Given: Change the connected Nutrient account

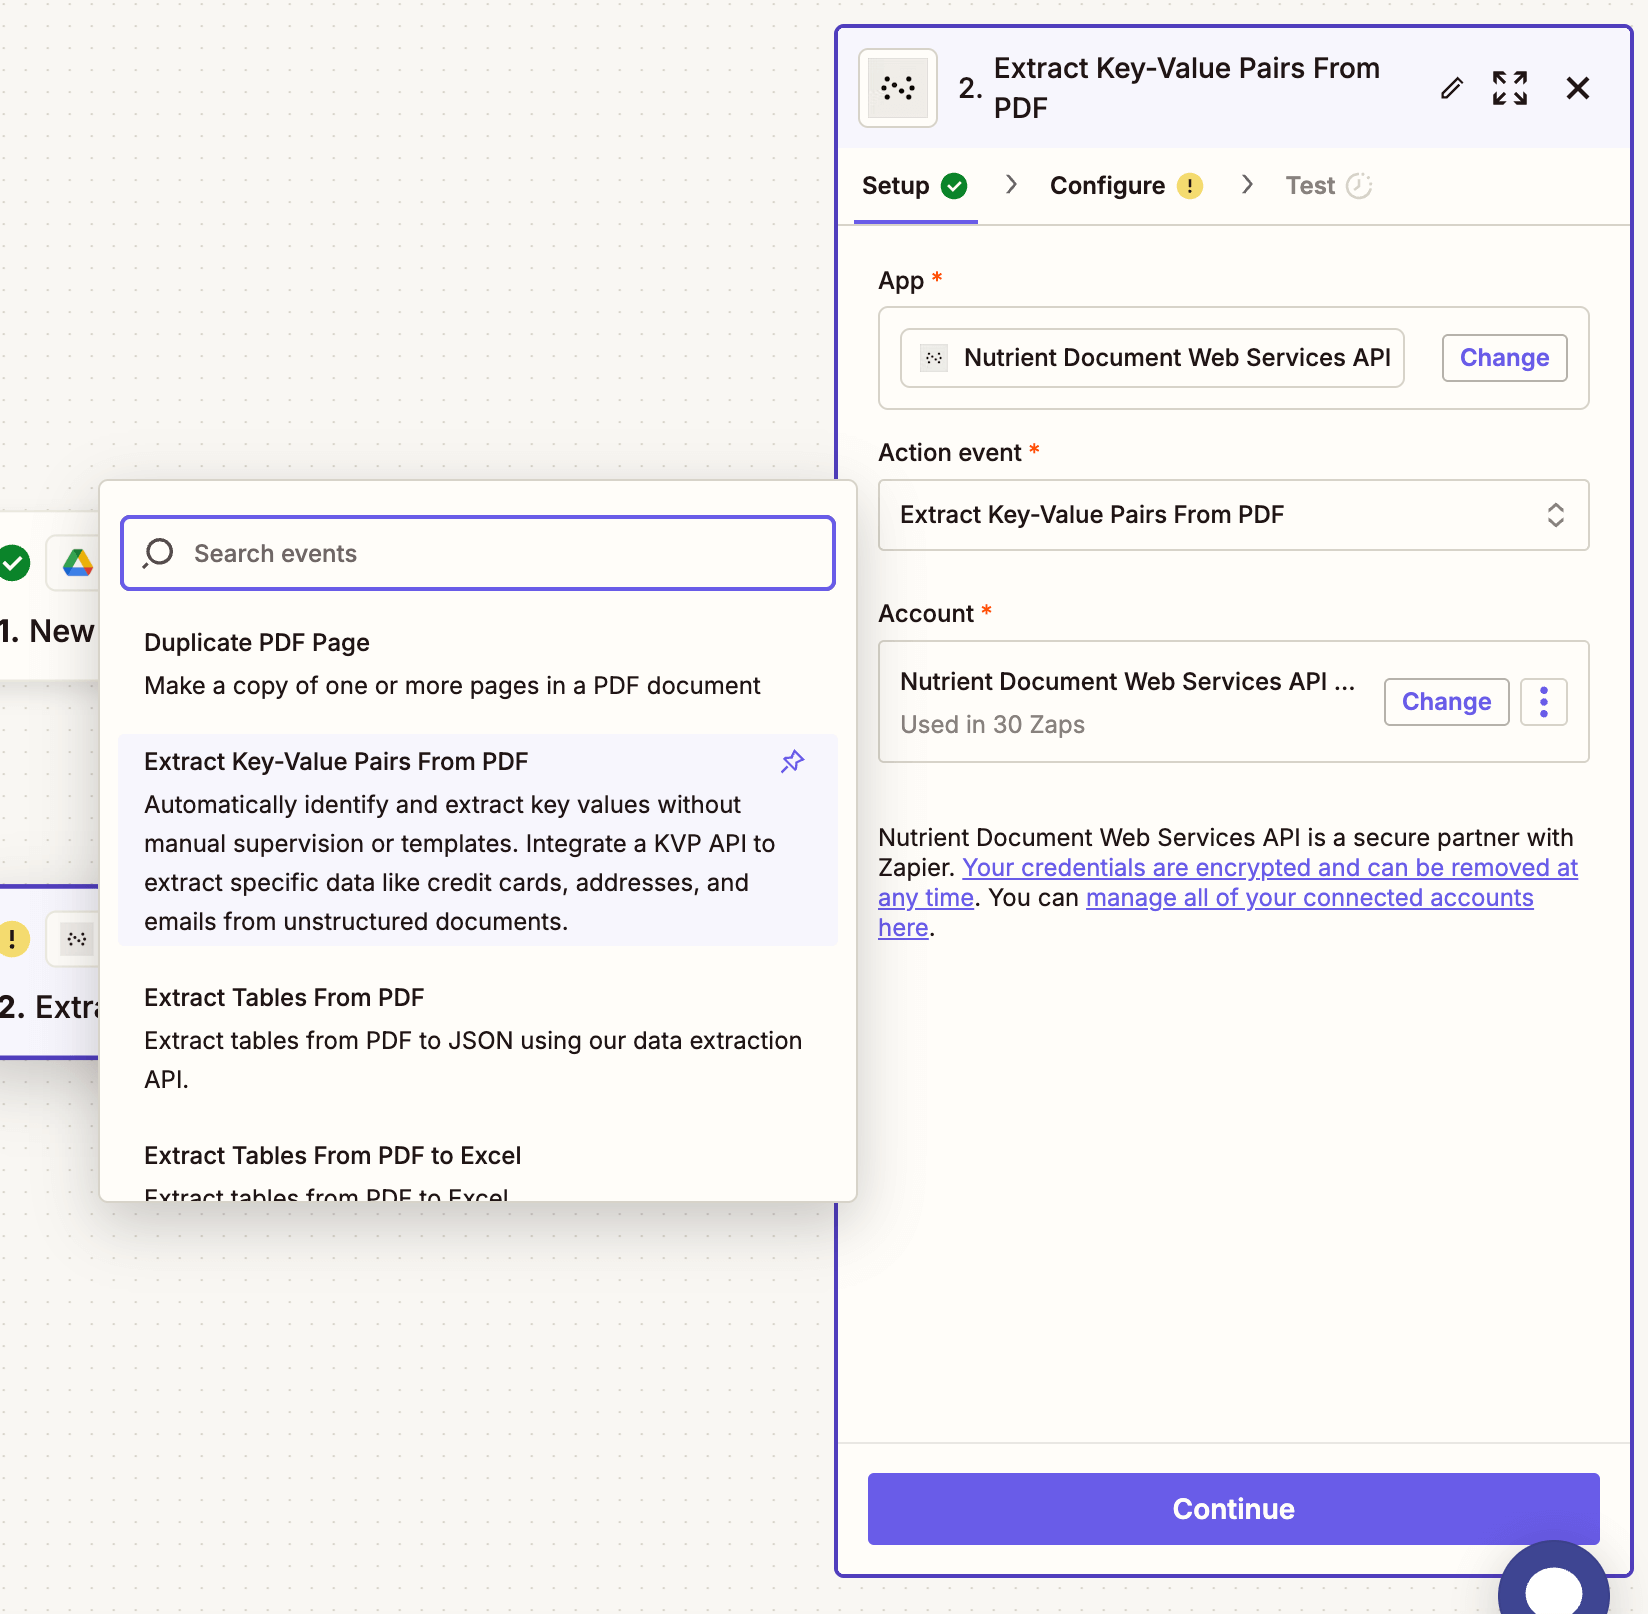Looking at the screenshot, I should tap(1446, 701).
